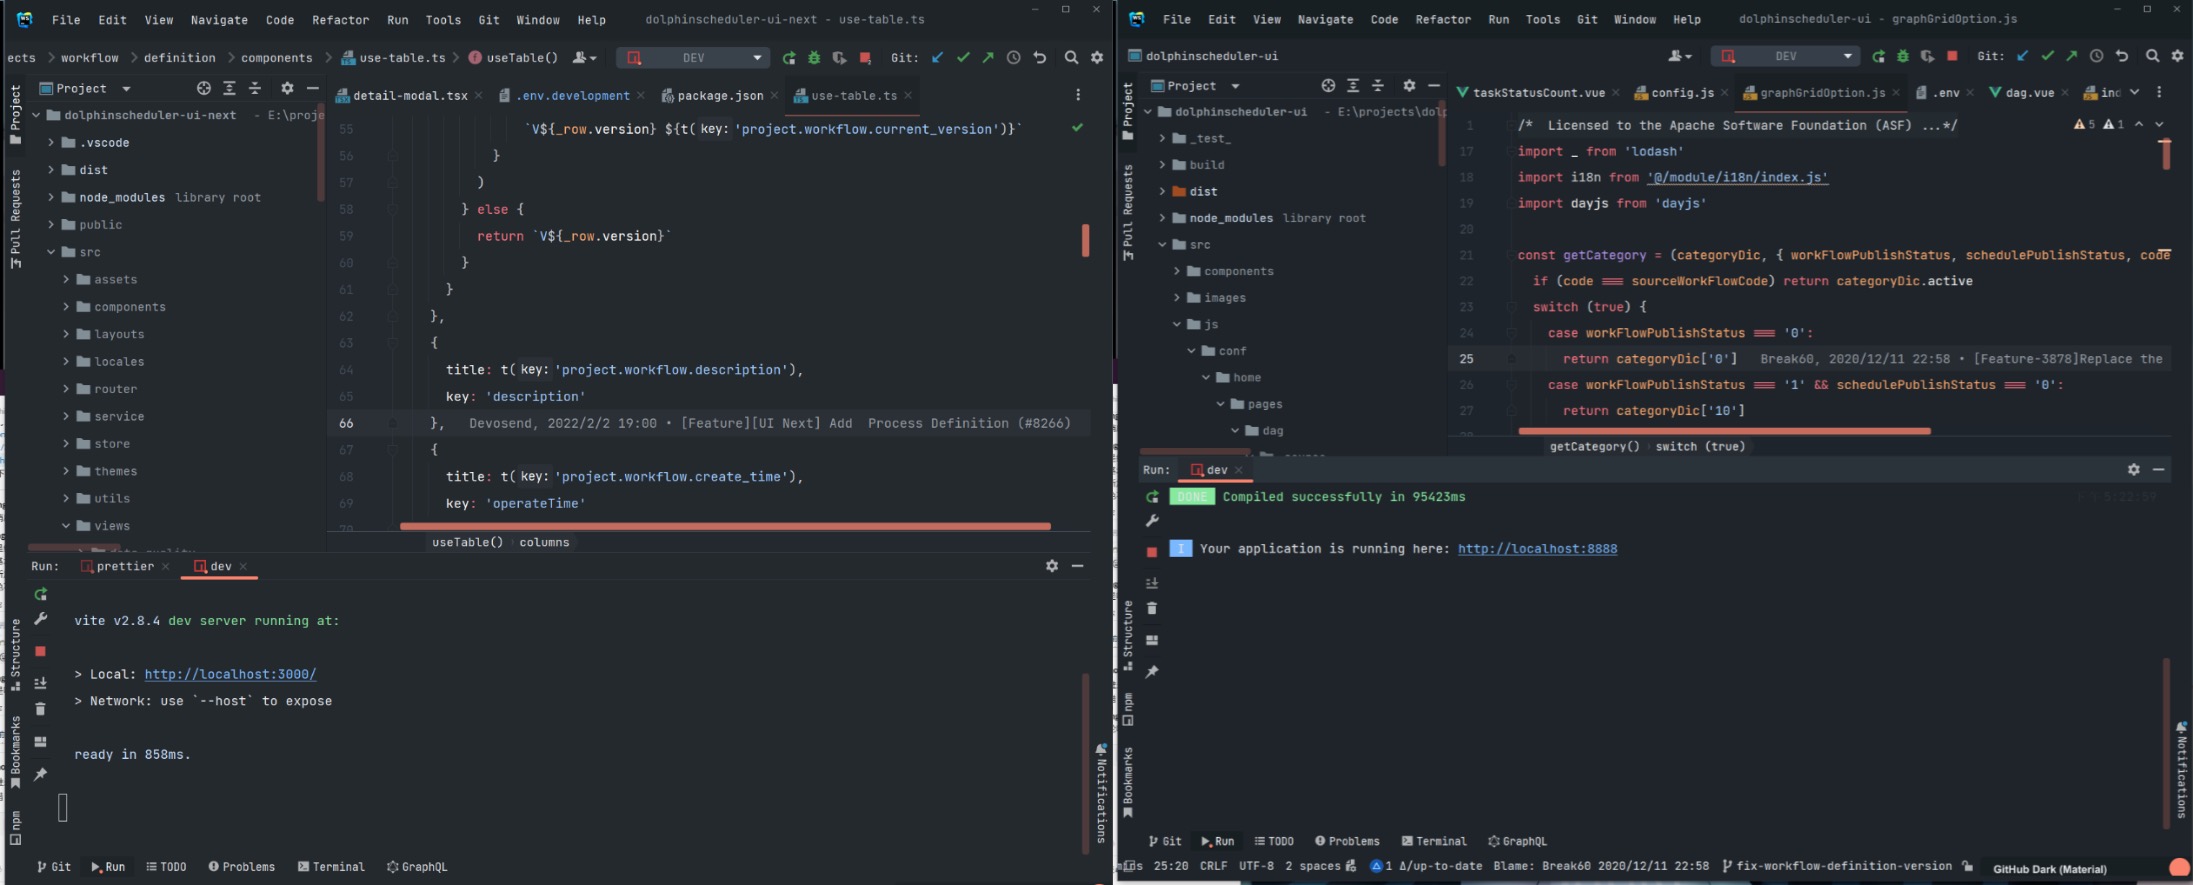Viewport: 2193px width, 885px height.
Task: Toggle the Notifications side panel in graphGridOption.js window
Action: 2181,768
